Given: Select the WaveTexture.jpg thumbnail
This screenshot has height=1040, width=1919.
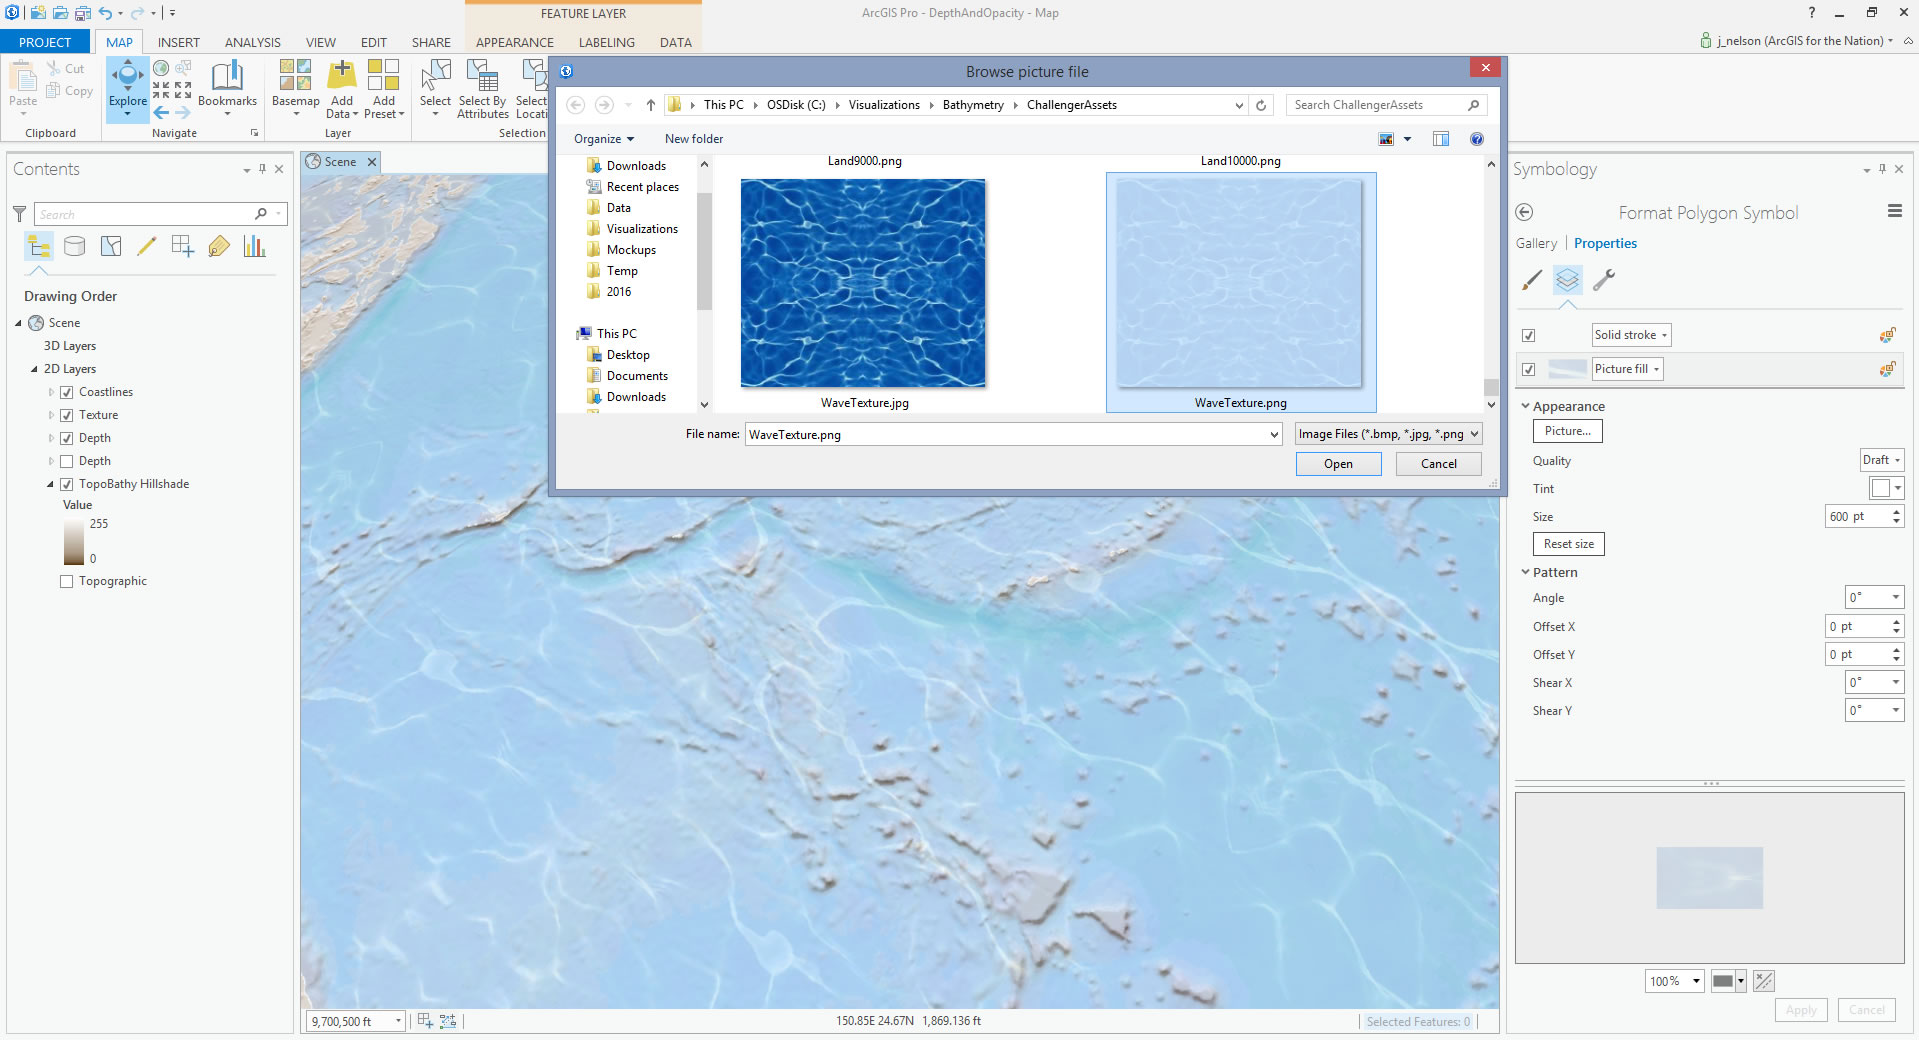Looking at the screenshot, I should [x=863, y=283].
